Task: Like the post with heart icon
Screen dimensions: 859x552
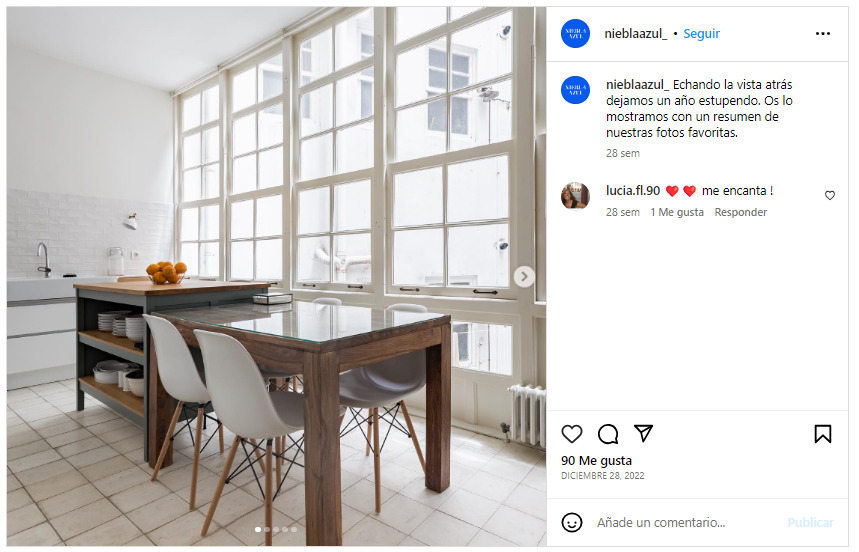Action: (x=571, y=434)
